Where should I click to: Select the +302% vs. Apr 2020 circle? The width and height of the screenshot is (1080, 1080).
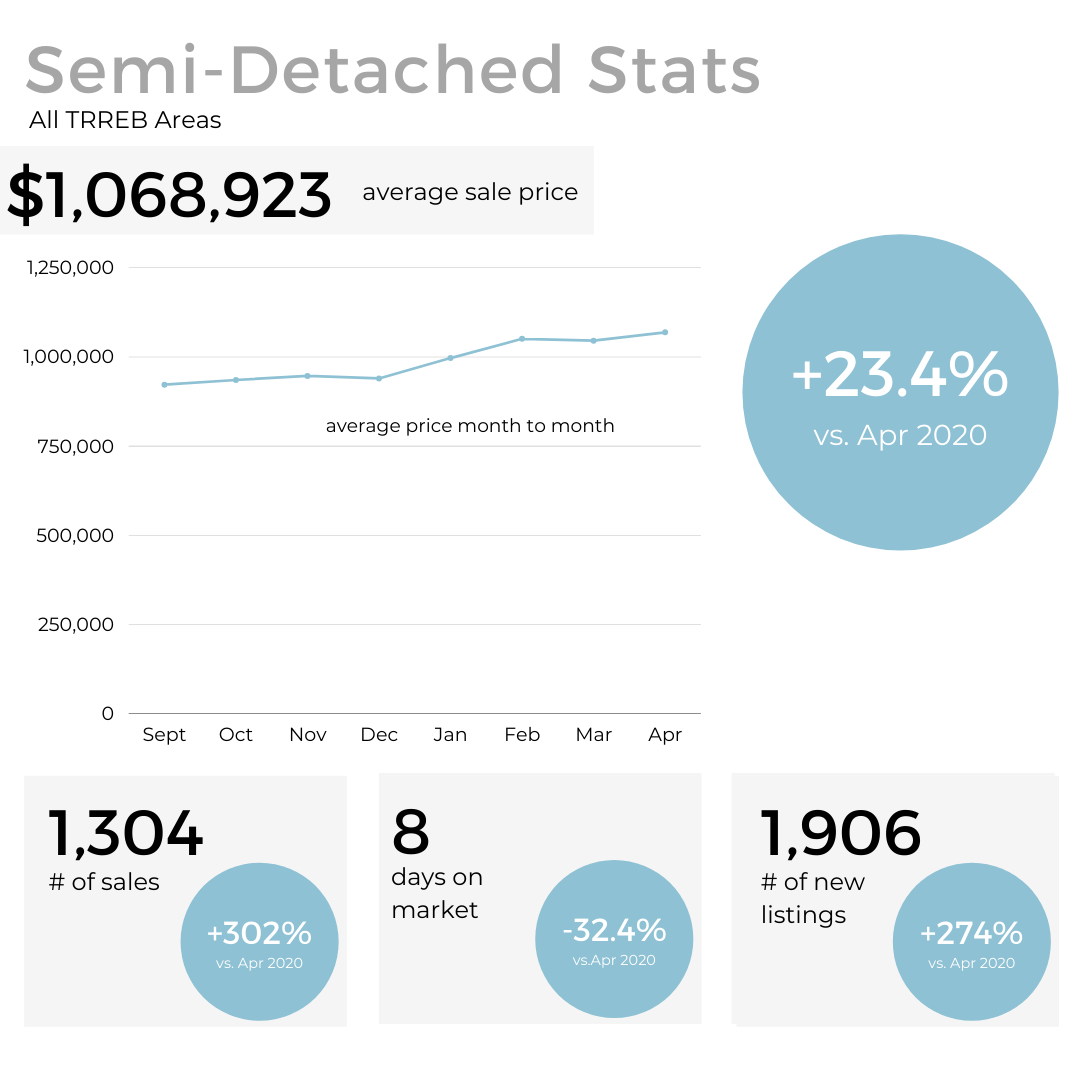[260, 942]
